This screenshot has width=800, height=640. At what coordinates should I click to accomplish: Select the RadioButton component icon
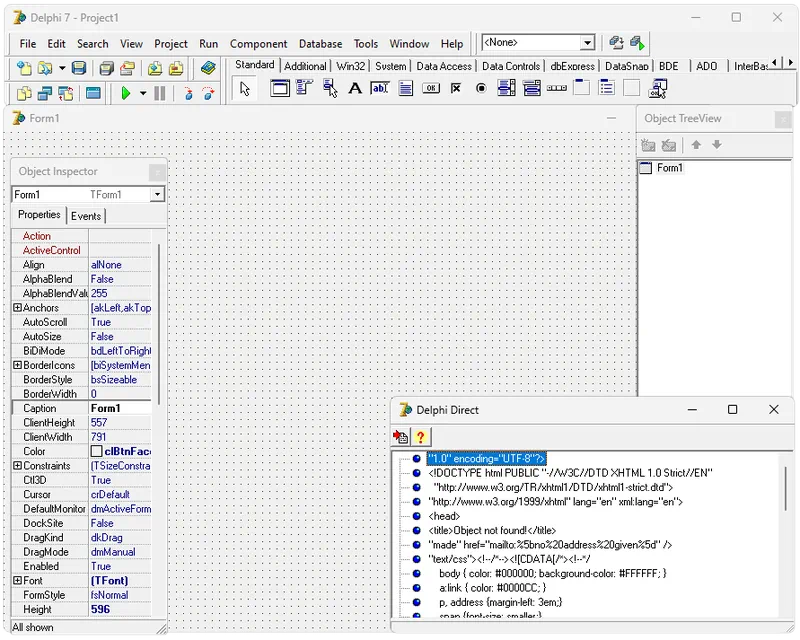pos(481,88)
